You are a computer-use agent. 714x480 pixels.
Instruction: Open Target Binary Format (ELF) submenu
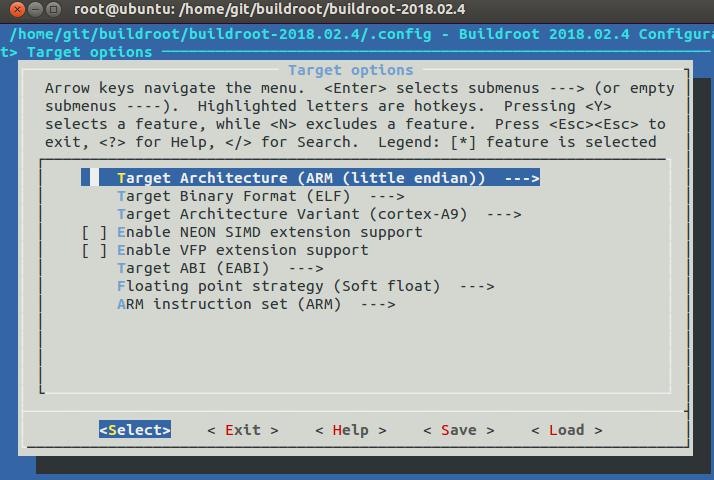260,196
